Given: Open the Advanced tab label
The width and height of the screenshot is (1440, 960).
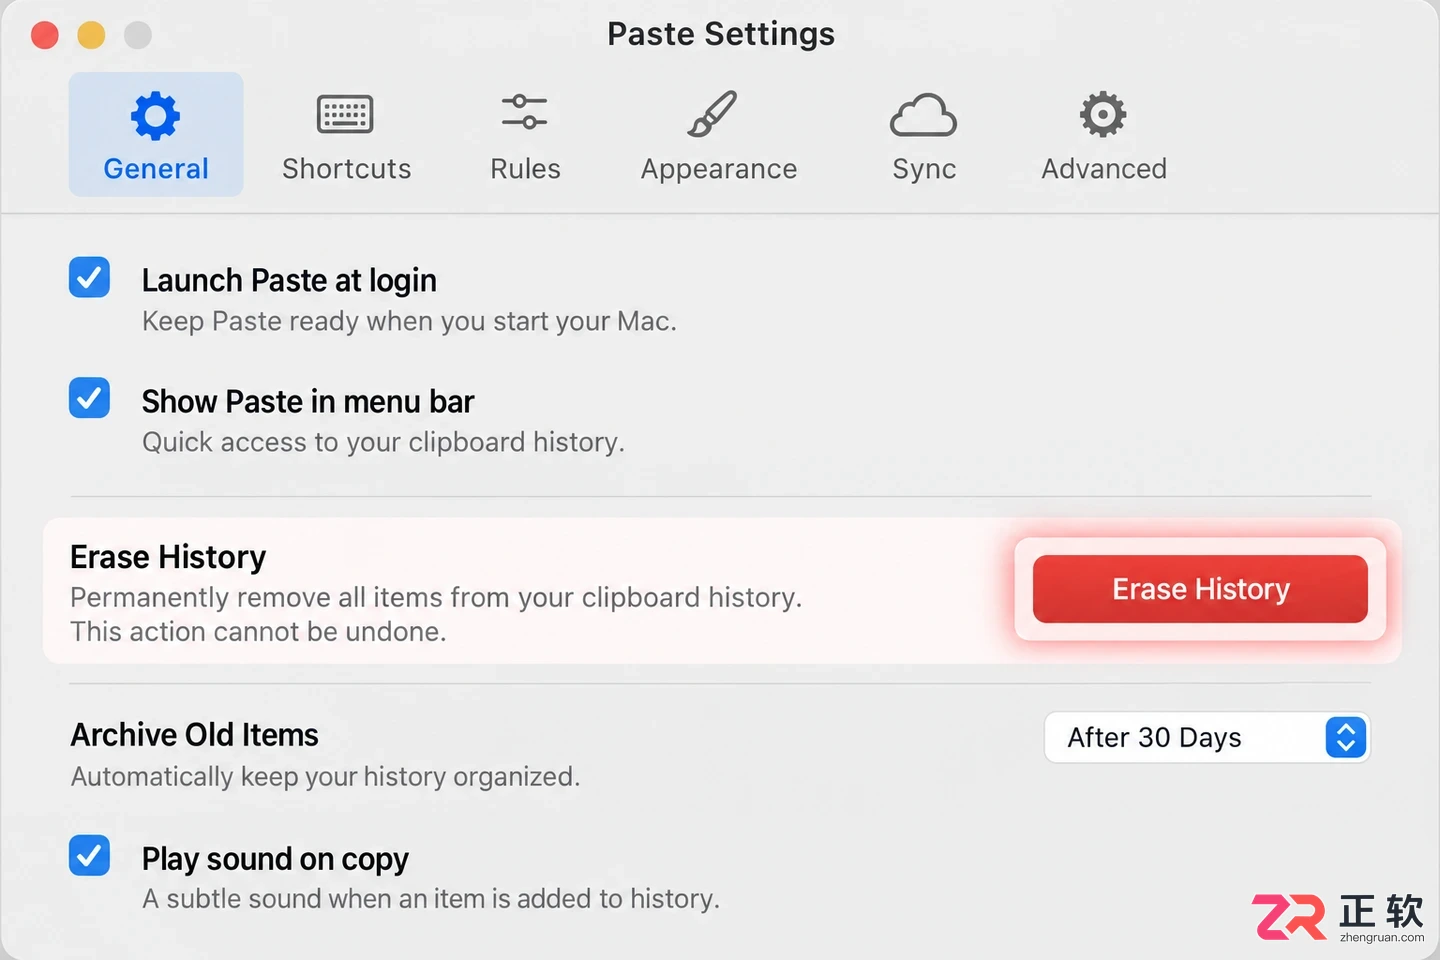Looking at the screenshot, I should (1104, 169).
